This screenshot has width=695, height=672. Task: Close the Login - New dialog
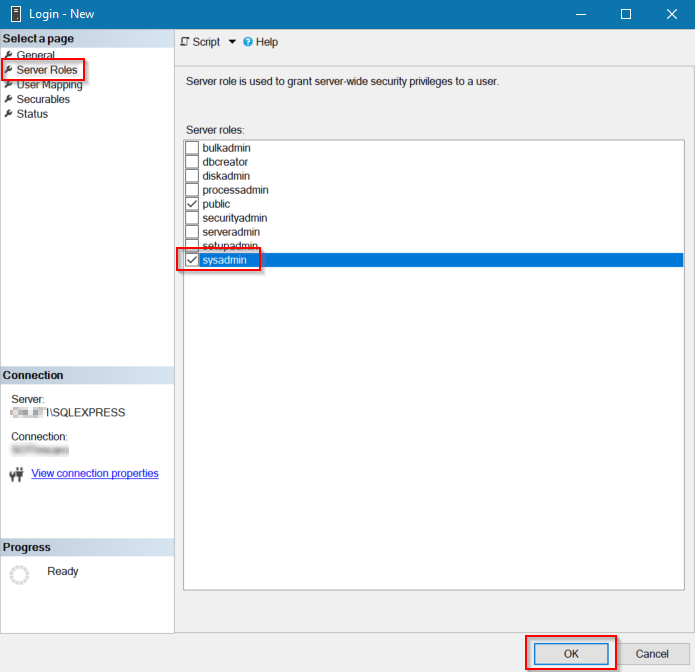(672, 14)
